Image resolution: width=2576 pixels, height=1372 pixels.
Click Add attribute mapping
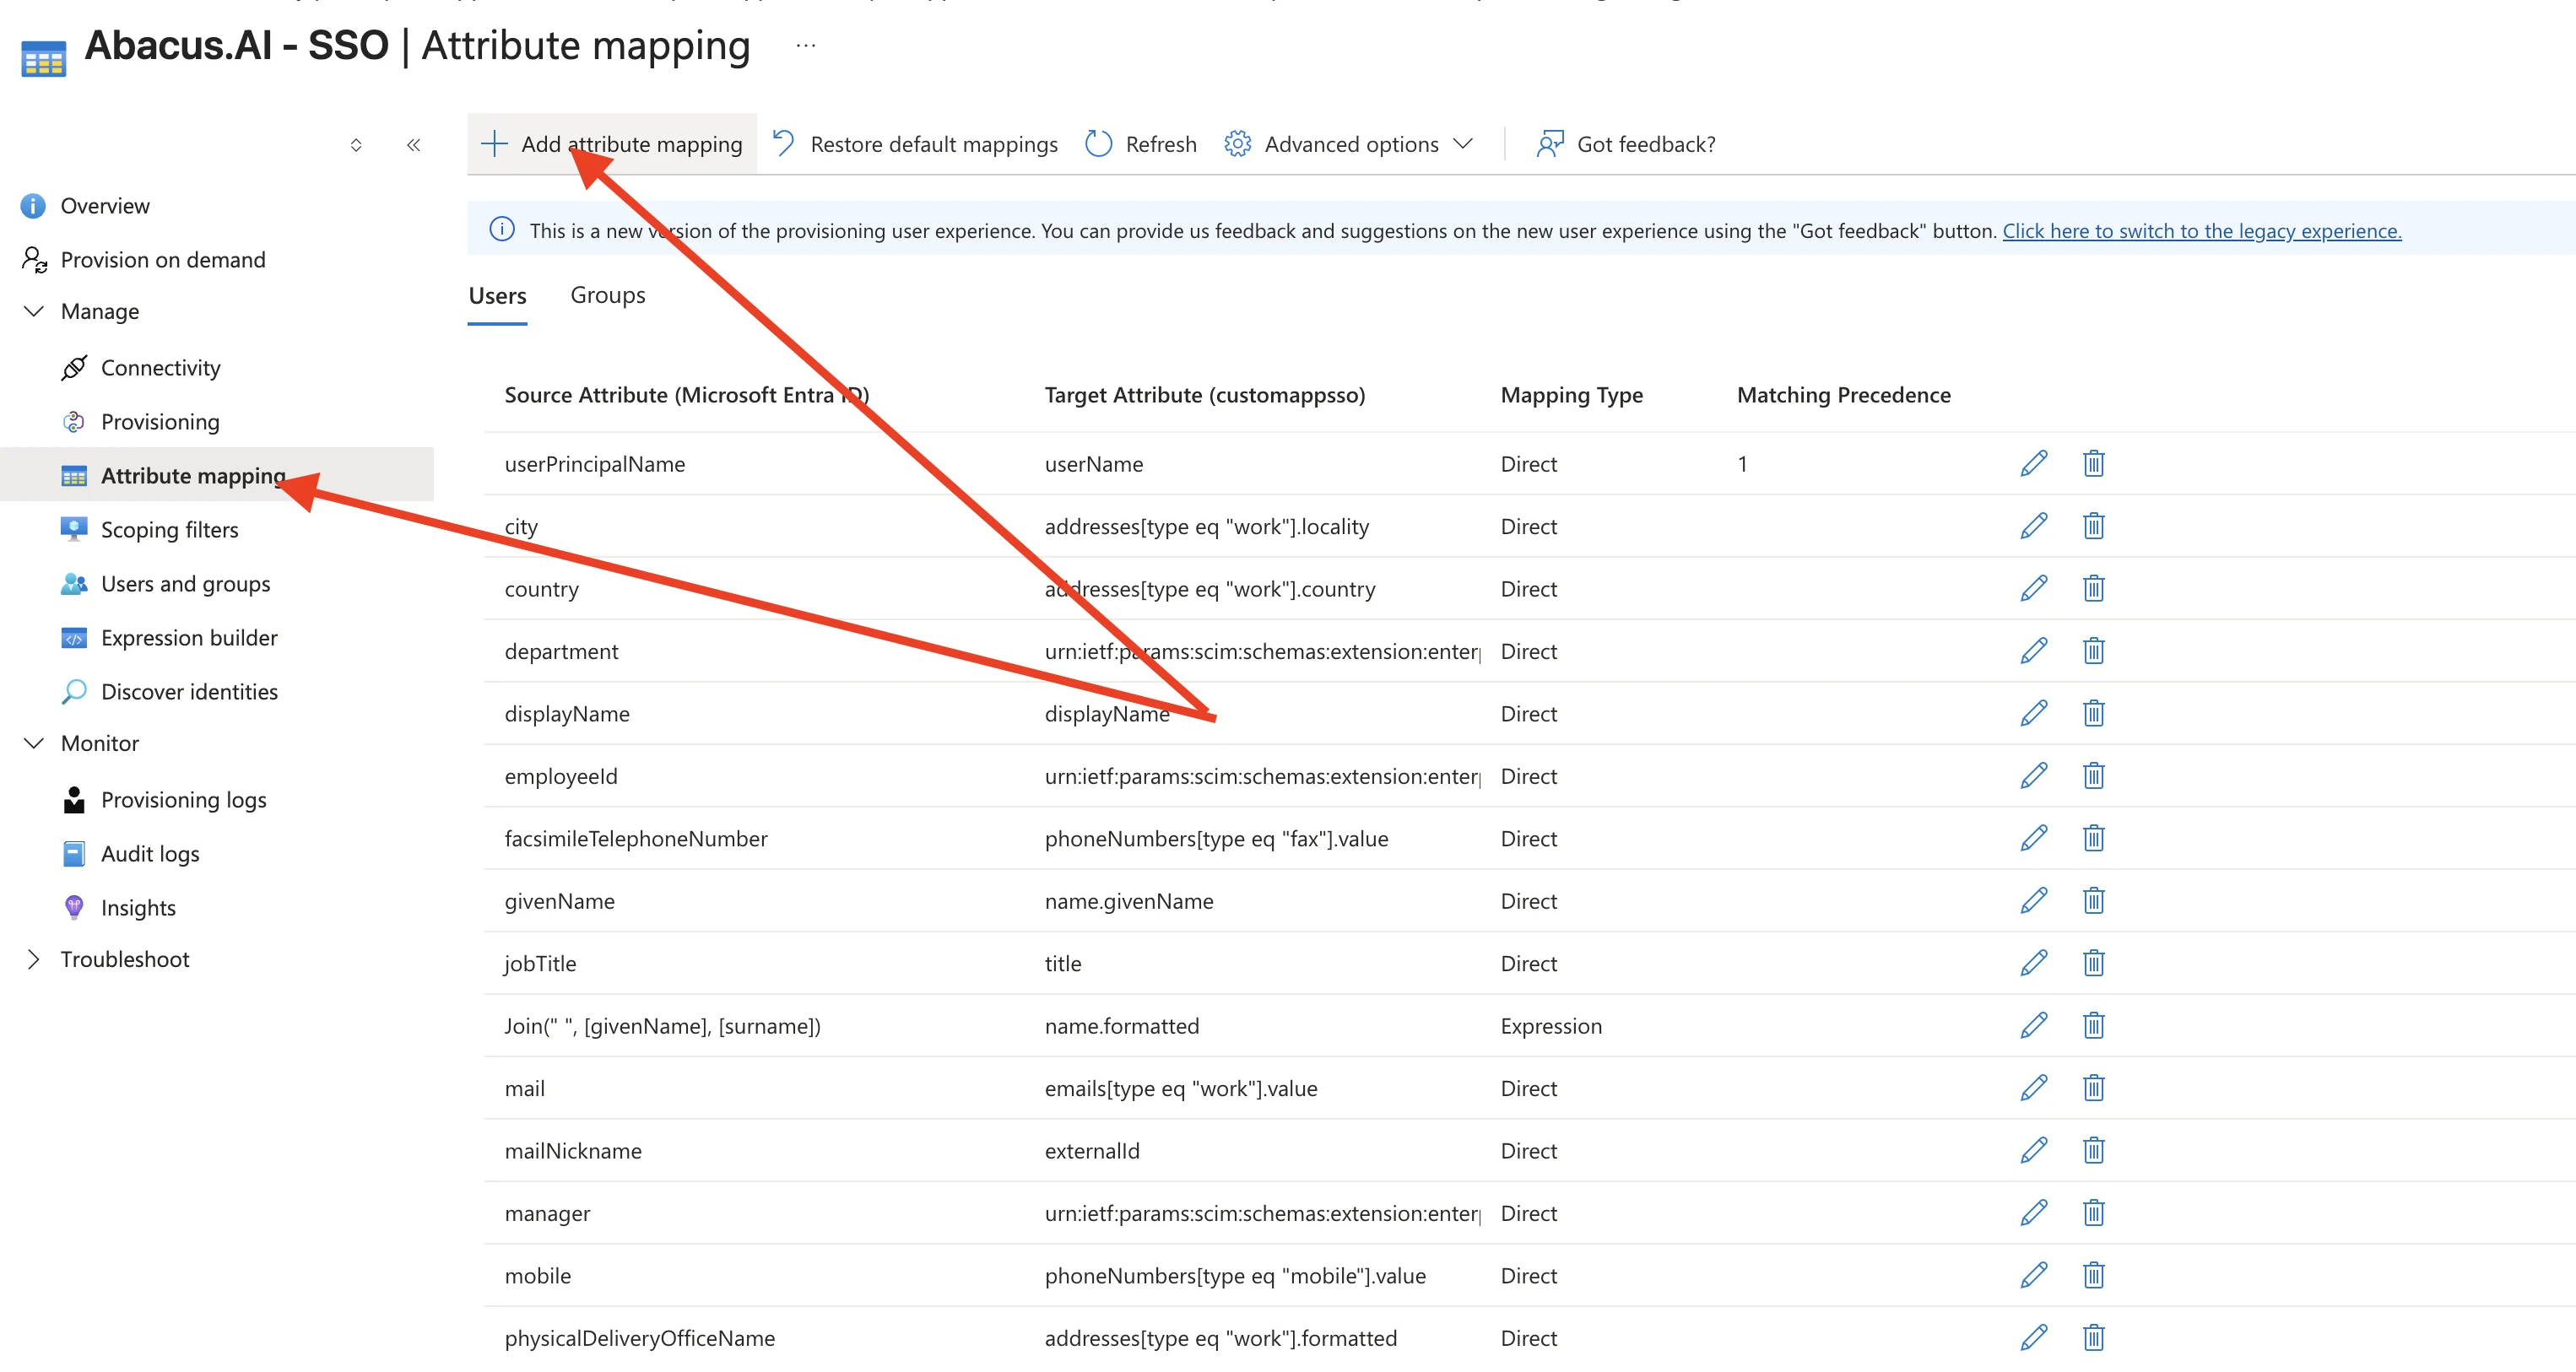(612, 144)
